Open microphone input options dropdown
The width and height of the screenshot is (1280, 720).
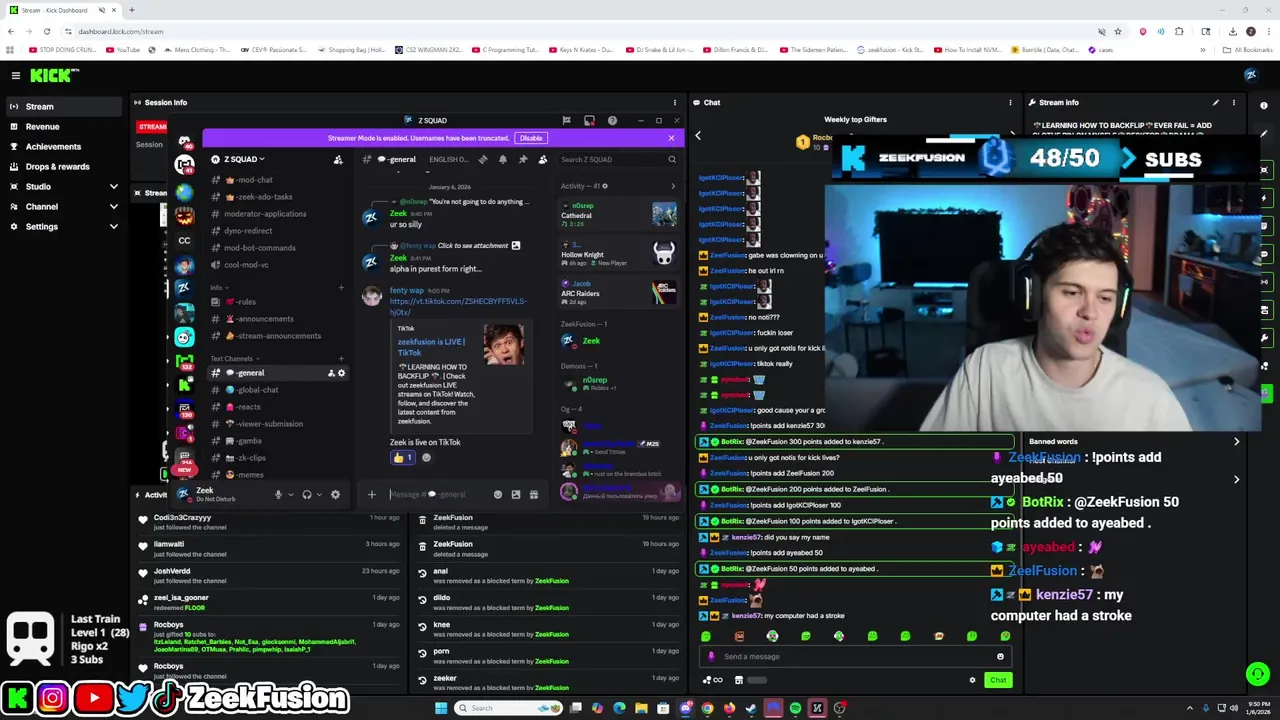pyautogui.click(x=291, y=494)
